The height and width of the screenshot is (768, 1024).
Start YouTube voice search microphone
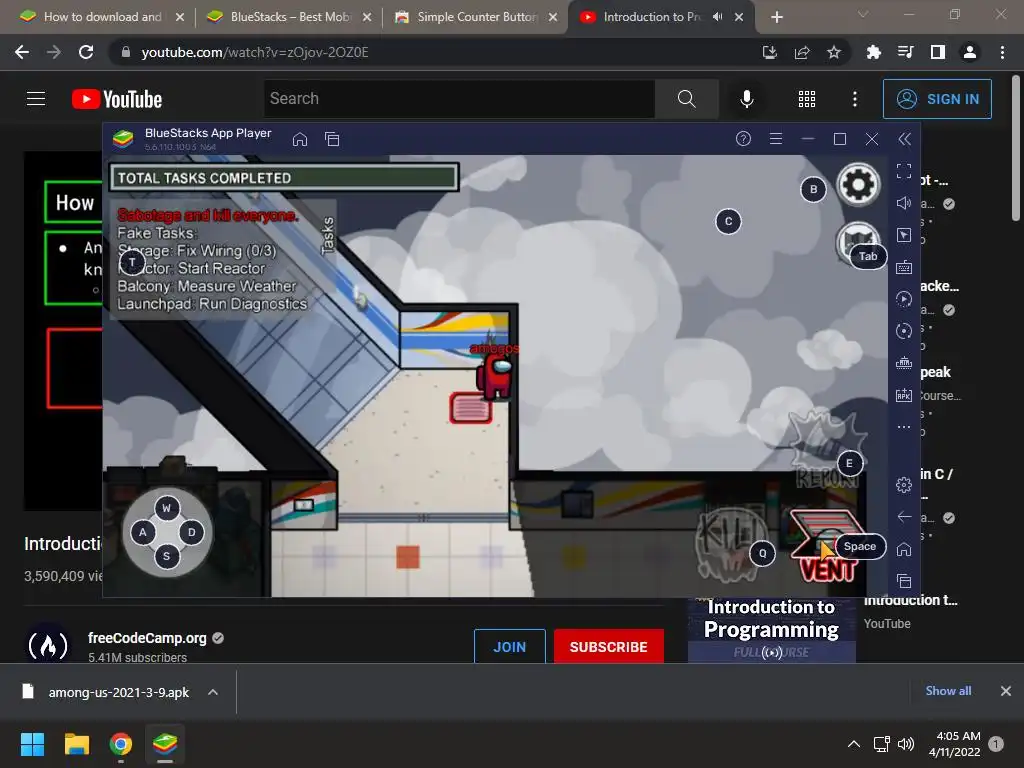click(x=746, y=99)
